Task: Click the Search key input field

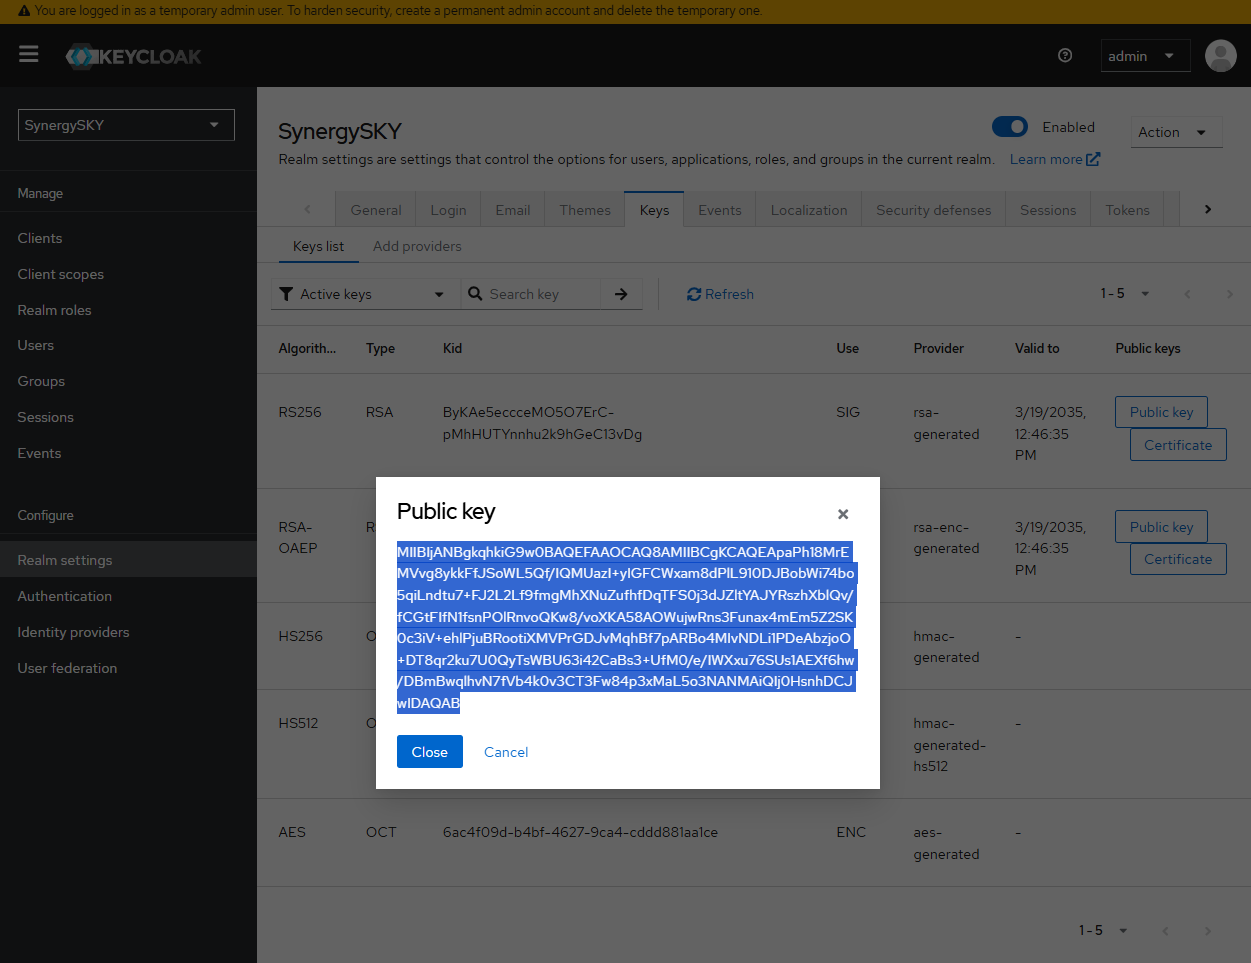Action: (x=542, y=294)
